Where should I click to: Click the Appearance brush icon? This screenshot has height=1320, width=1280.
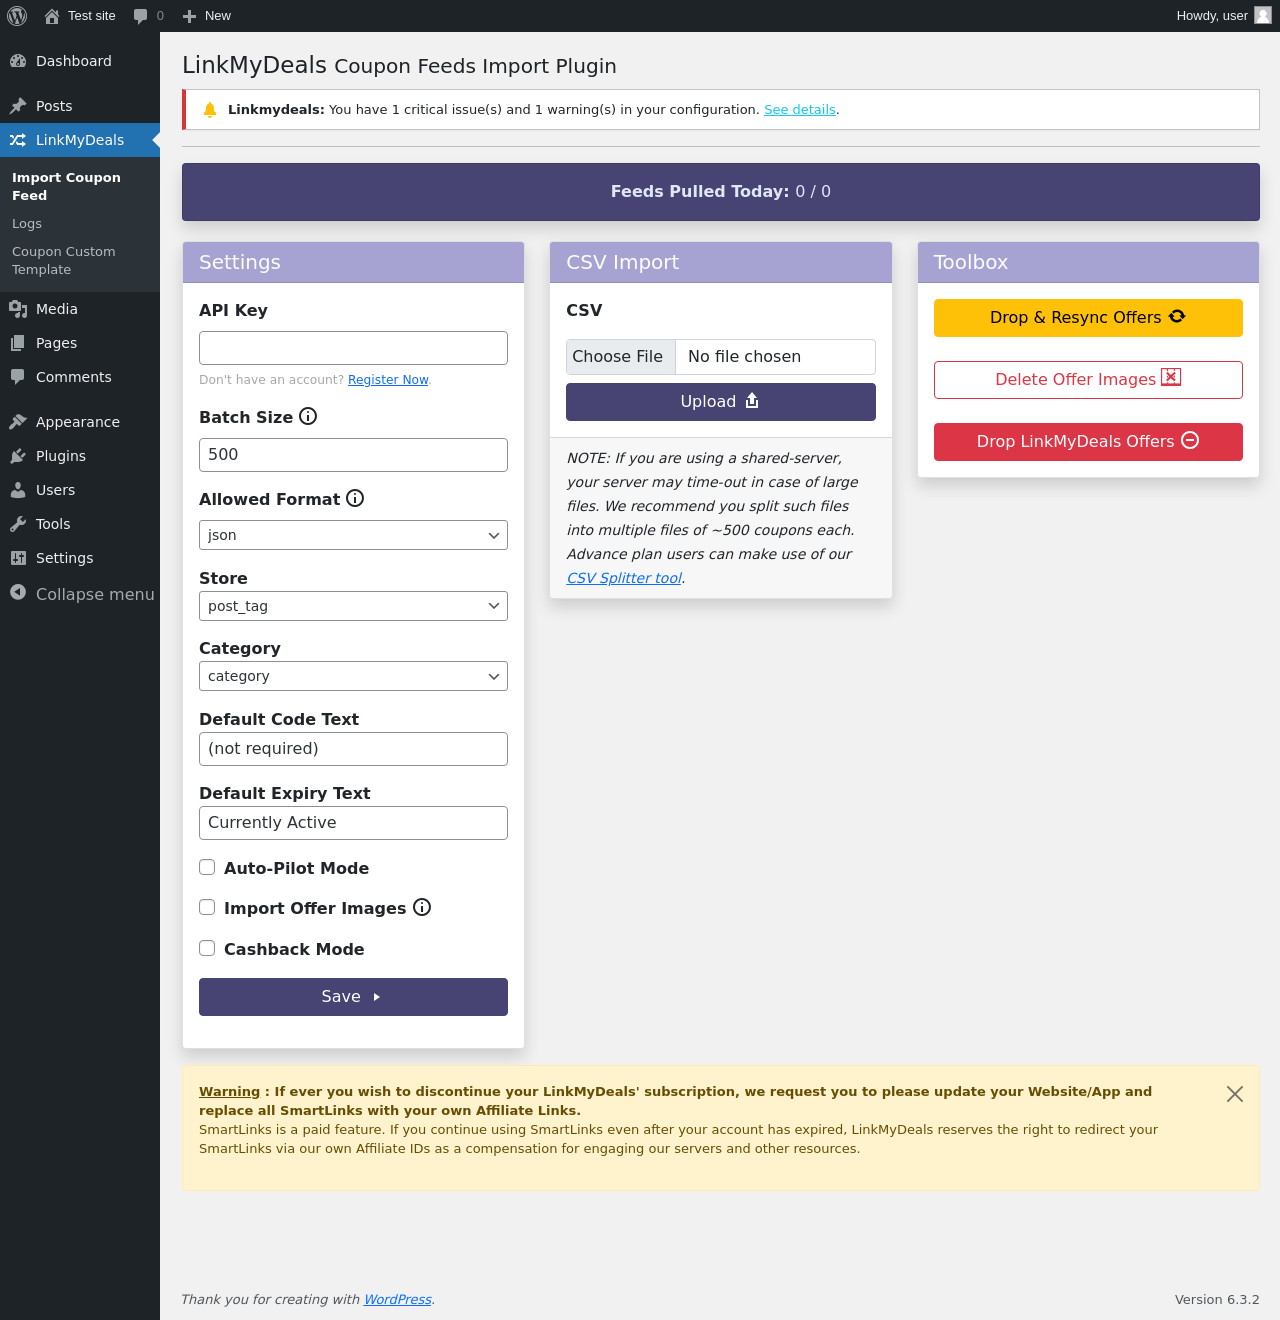coord(18,422)
